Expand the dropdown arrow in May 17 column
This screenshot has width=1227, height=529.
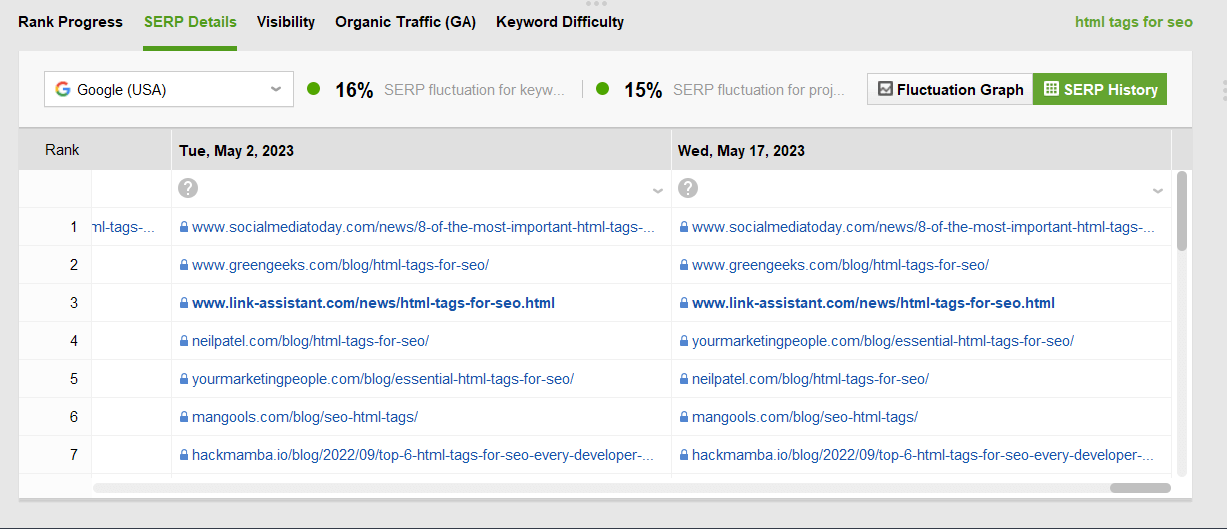tap(1158, 190)
